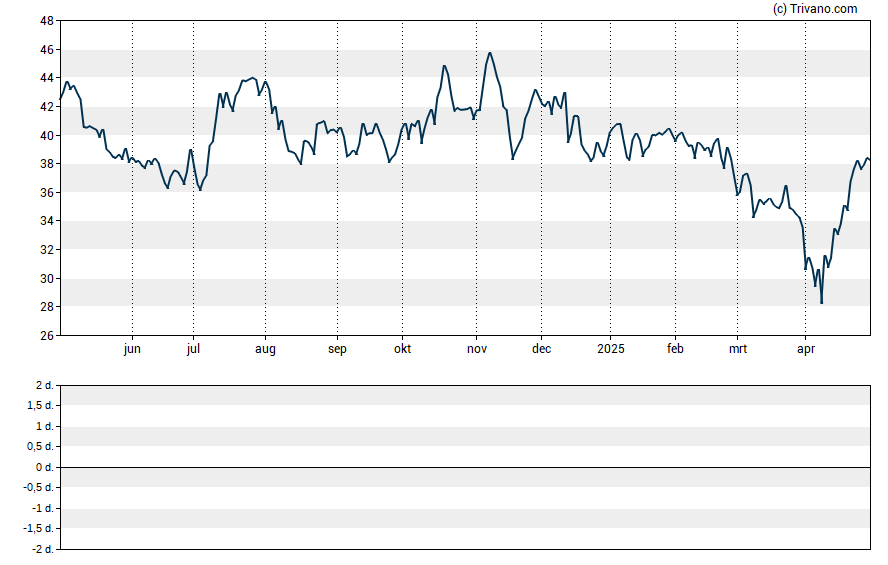Click the '2 d.' volume axis label
This screenshot has height=565, width=888.
pos(45,386)
